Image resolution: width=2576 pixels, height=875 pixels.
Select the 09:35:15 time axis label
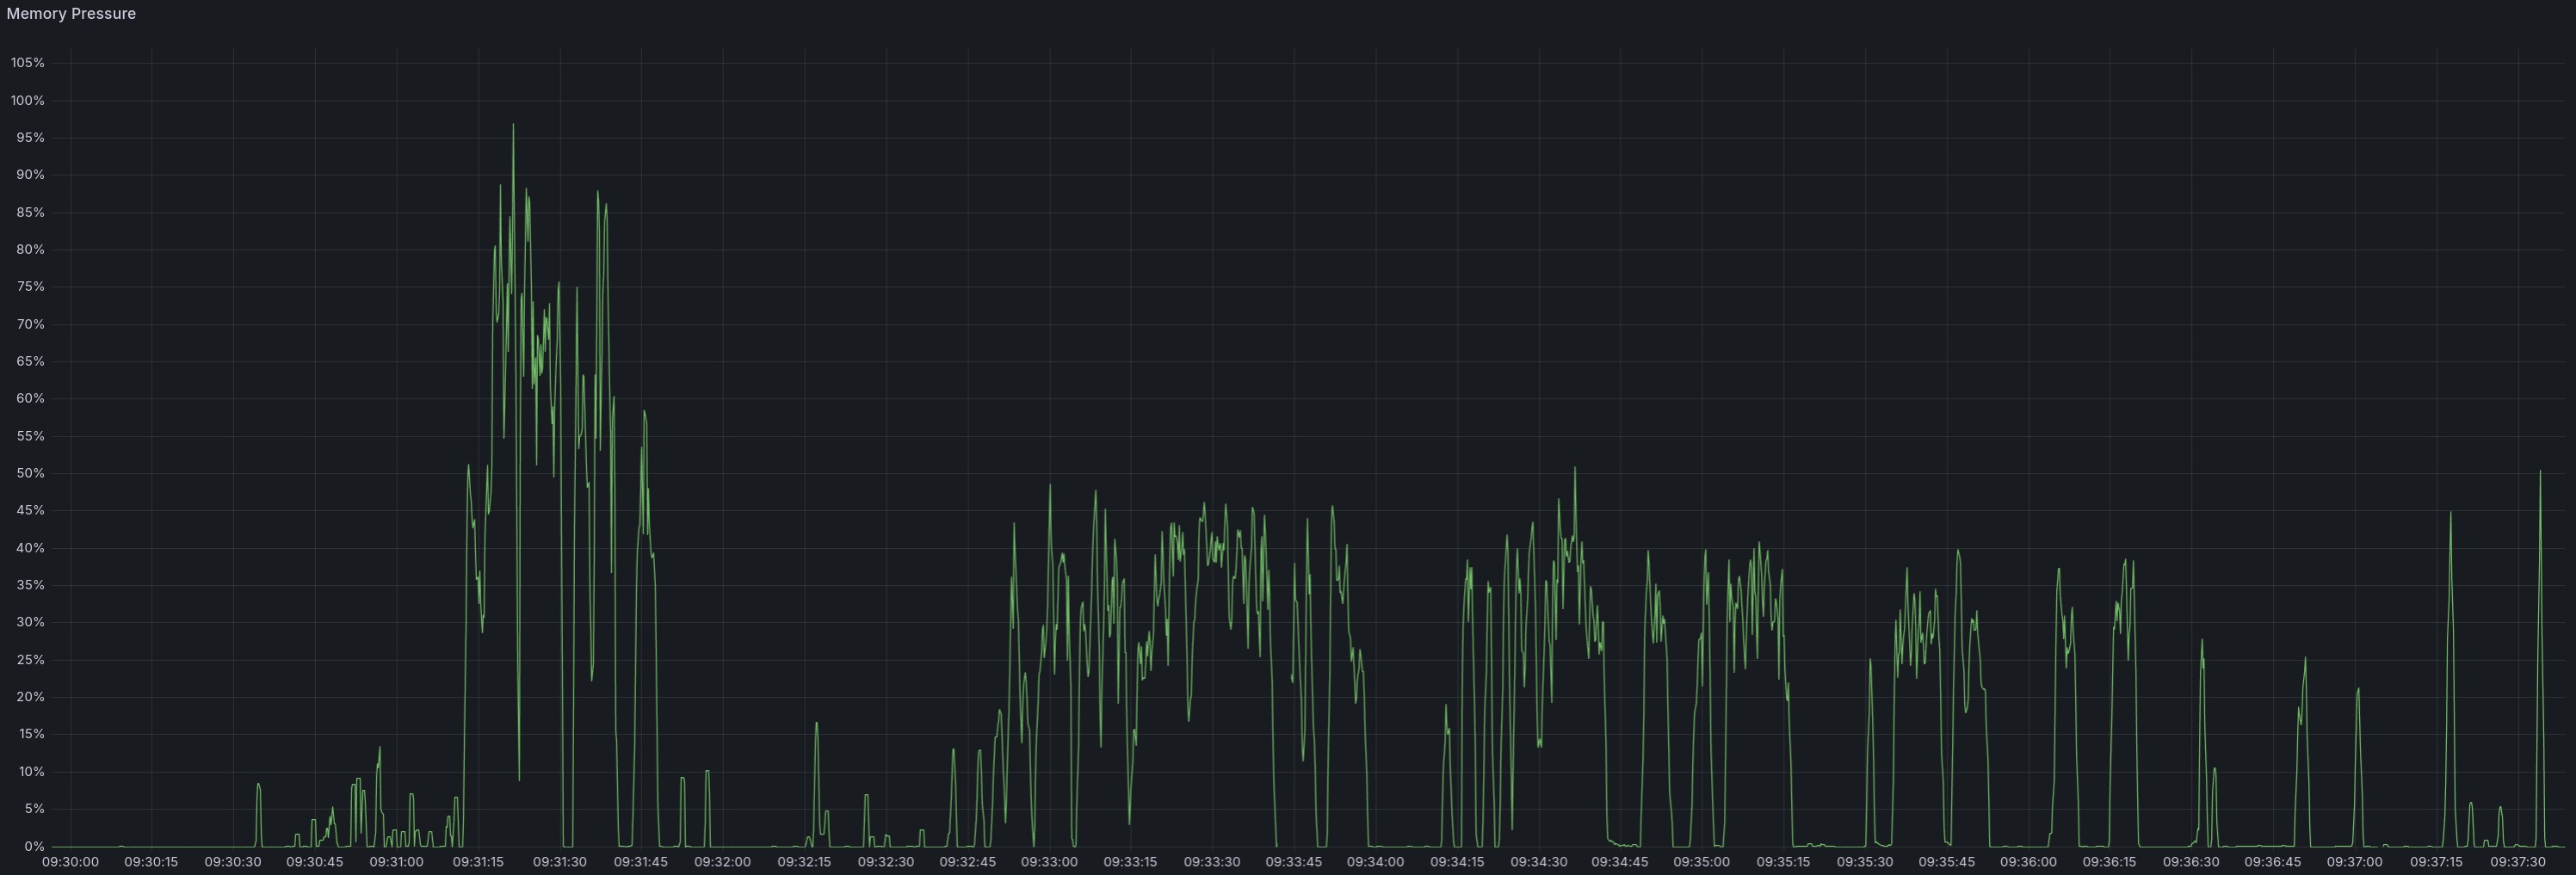[x=1784, y=863]
